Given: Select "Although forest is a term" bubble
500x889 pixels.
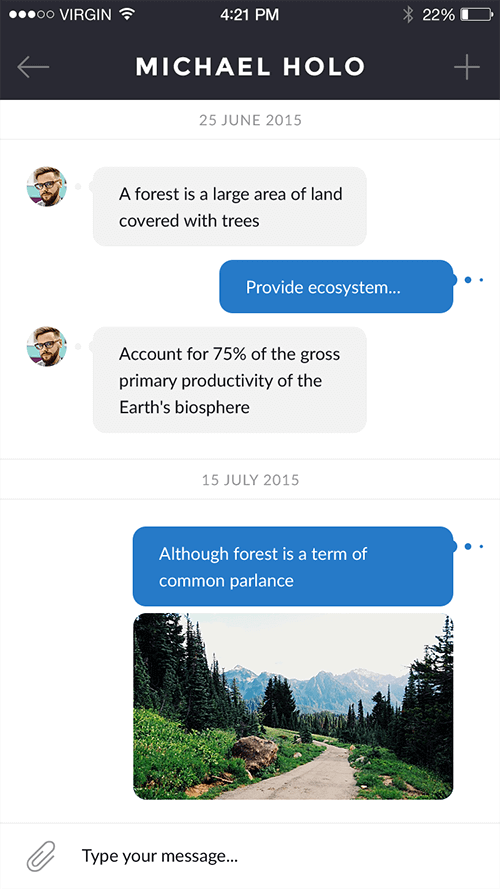Looking at the screenshot, I should (293, 566).
